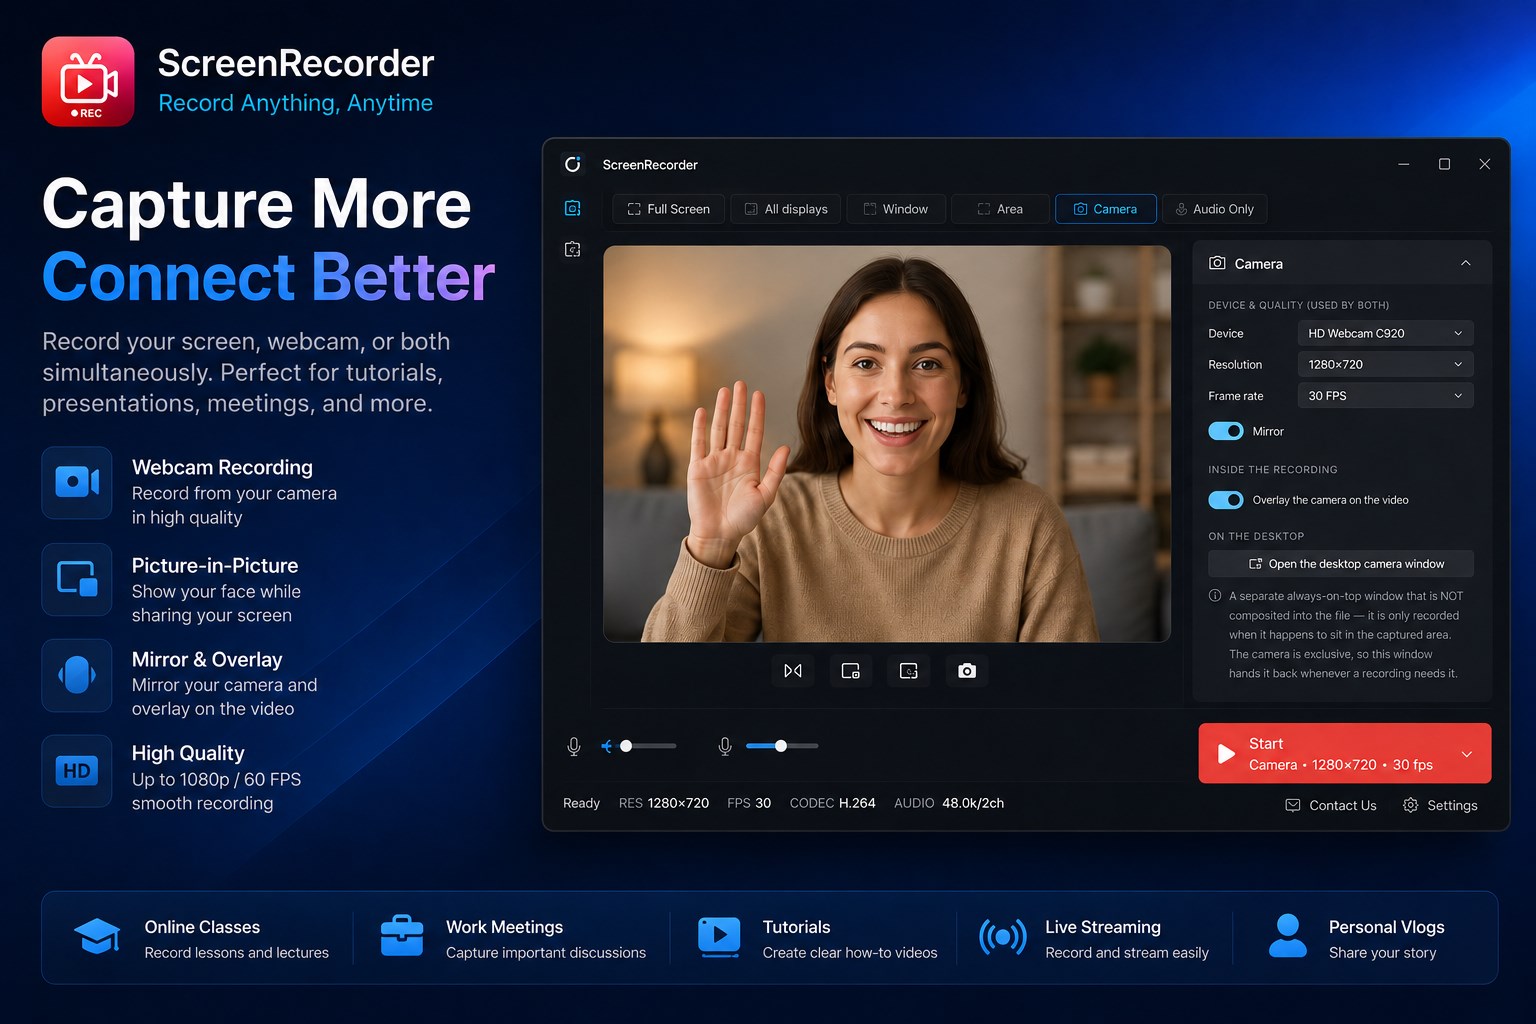Open Settings via the gear icon
Screen dimensions: 1536x1024
pos(1410,805)
